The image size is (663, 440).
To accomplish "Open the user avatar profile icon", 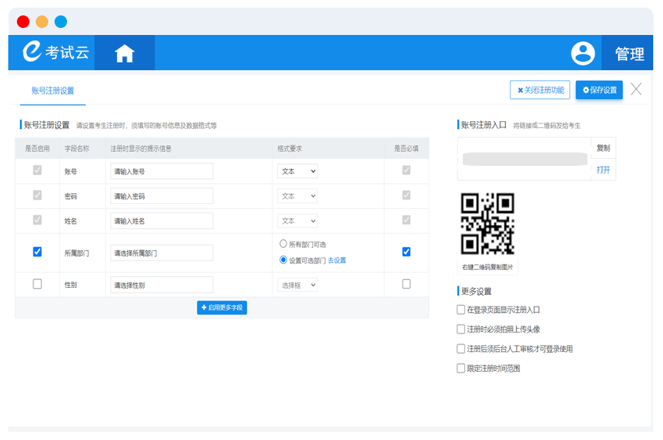I will [582, 54].
